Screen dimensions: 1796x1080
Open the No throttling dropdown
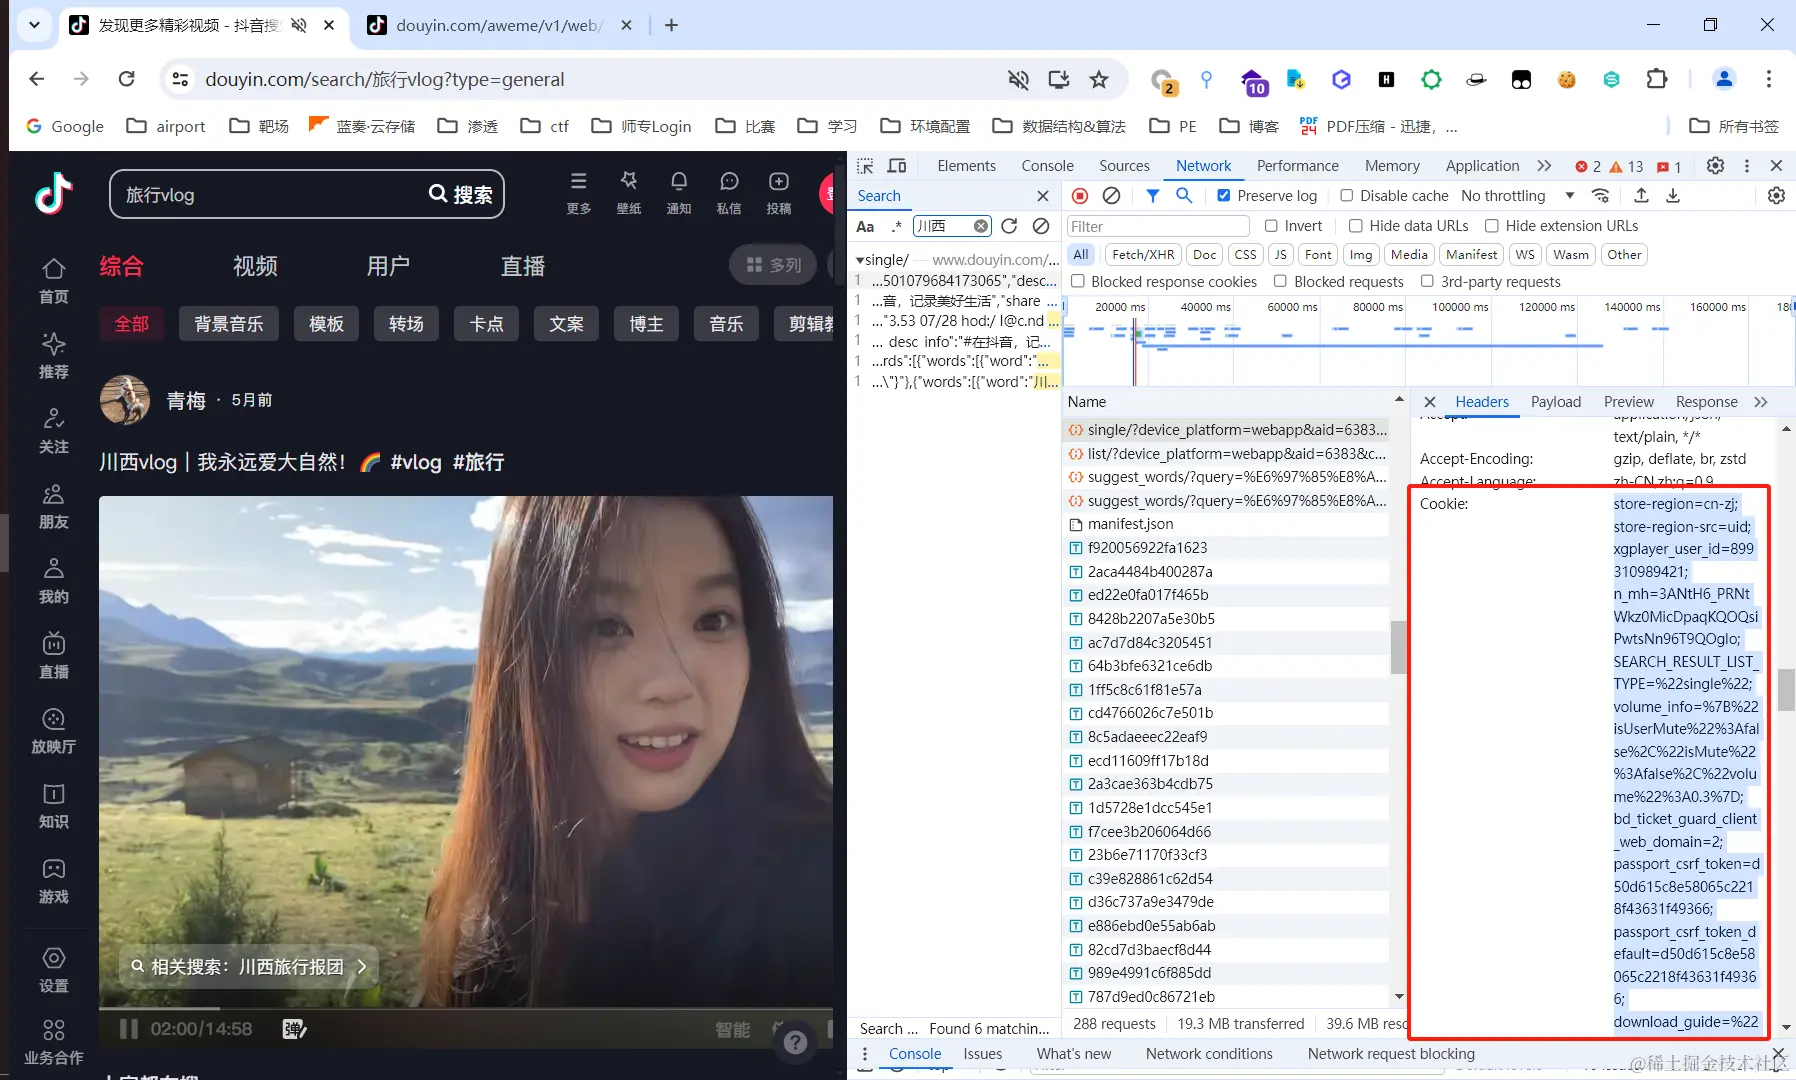click(1517, 196)
